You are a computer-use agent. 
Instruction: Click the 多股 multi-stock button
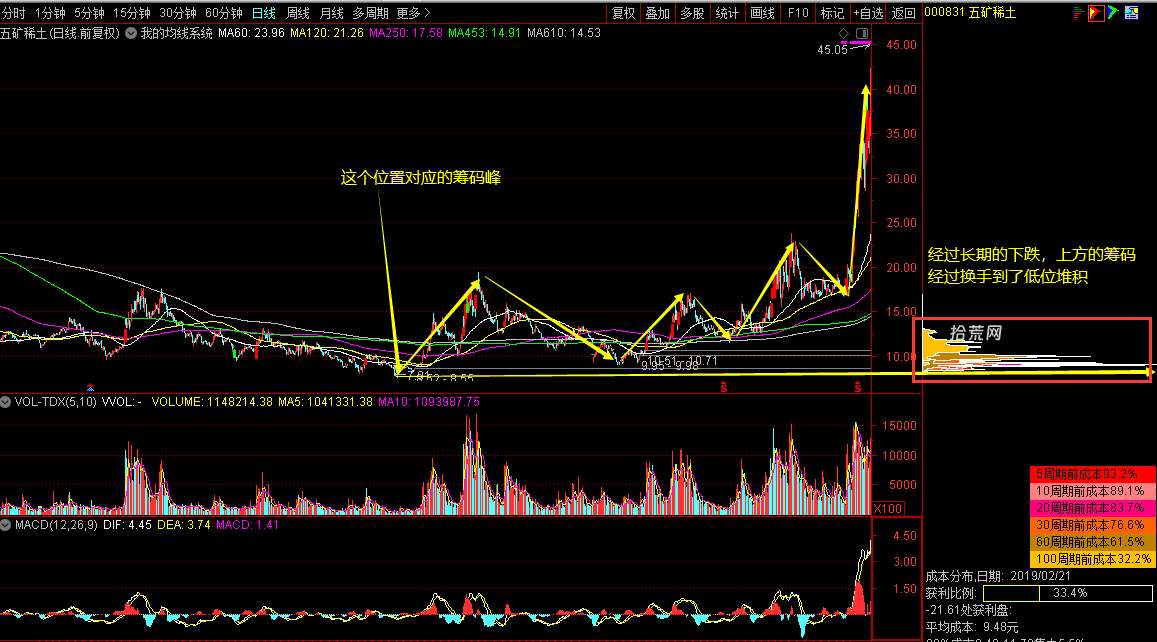coord(692,13)
